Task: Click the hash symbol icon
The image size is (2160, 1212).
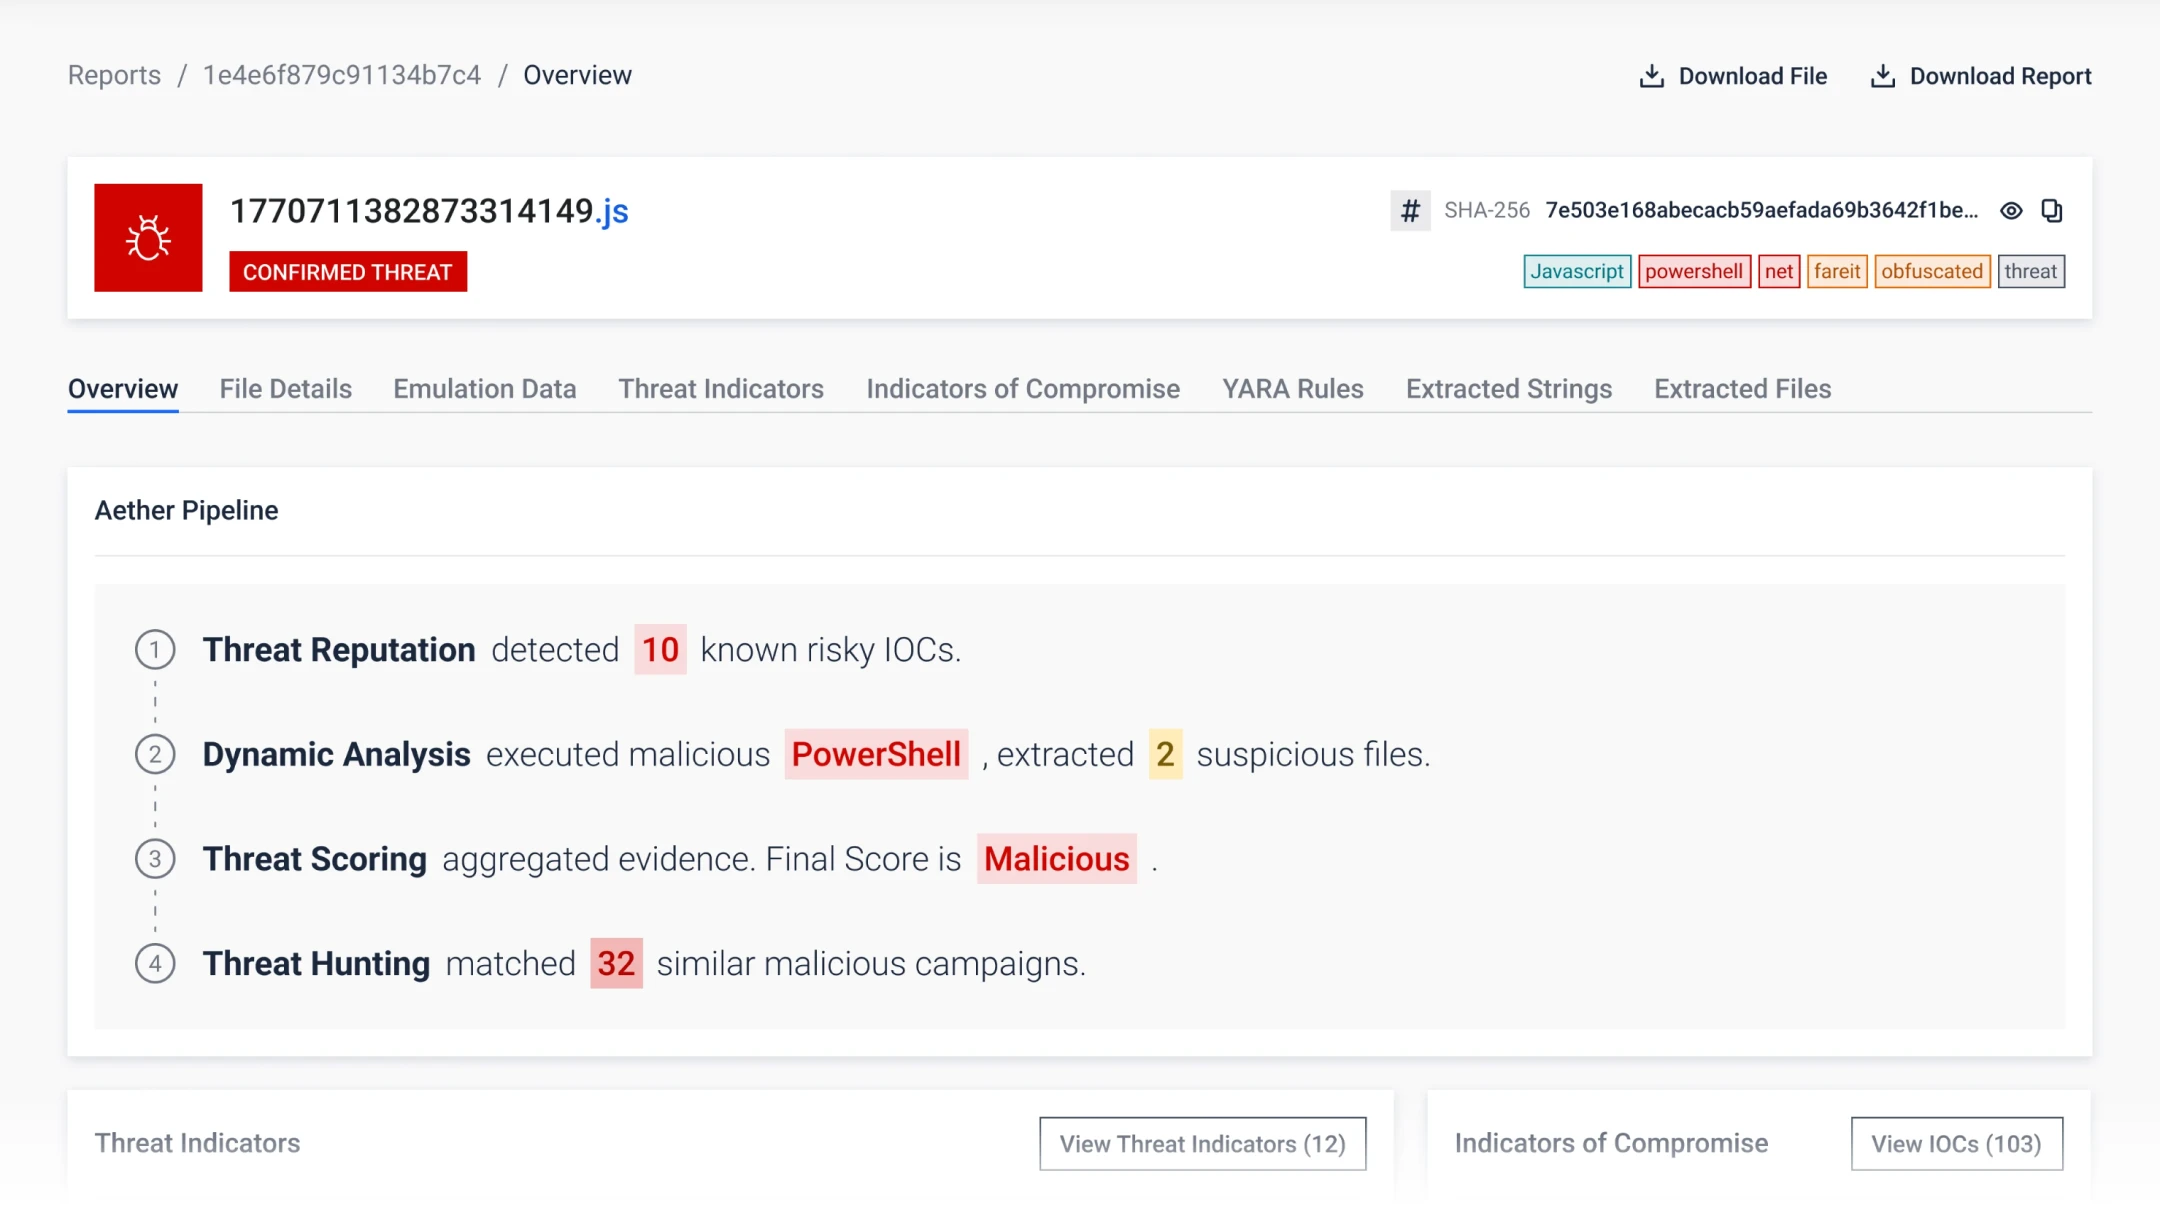Action: pyautogui.click(x=1410, y=211)
